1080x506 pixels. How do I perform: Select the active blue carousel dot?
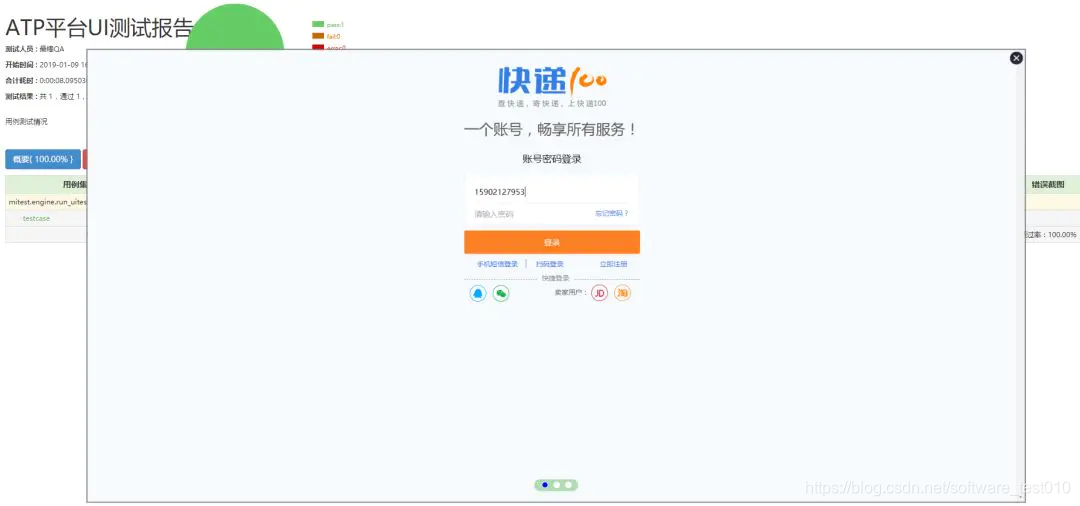pos(545,485)
